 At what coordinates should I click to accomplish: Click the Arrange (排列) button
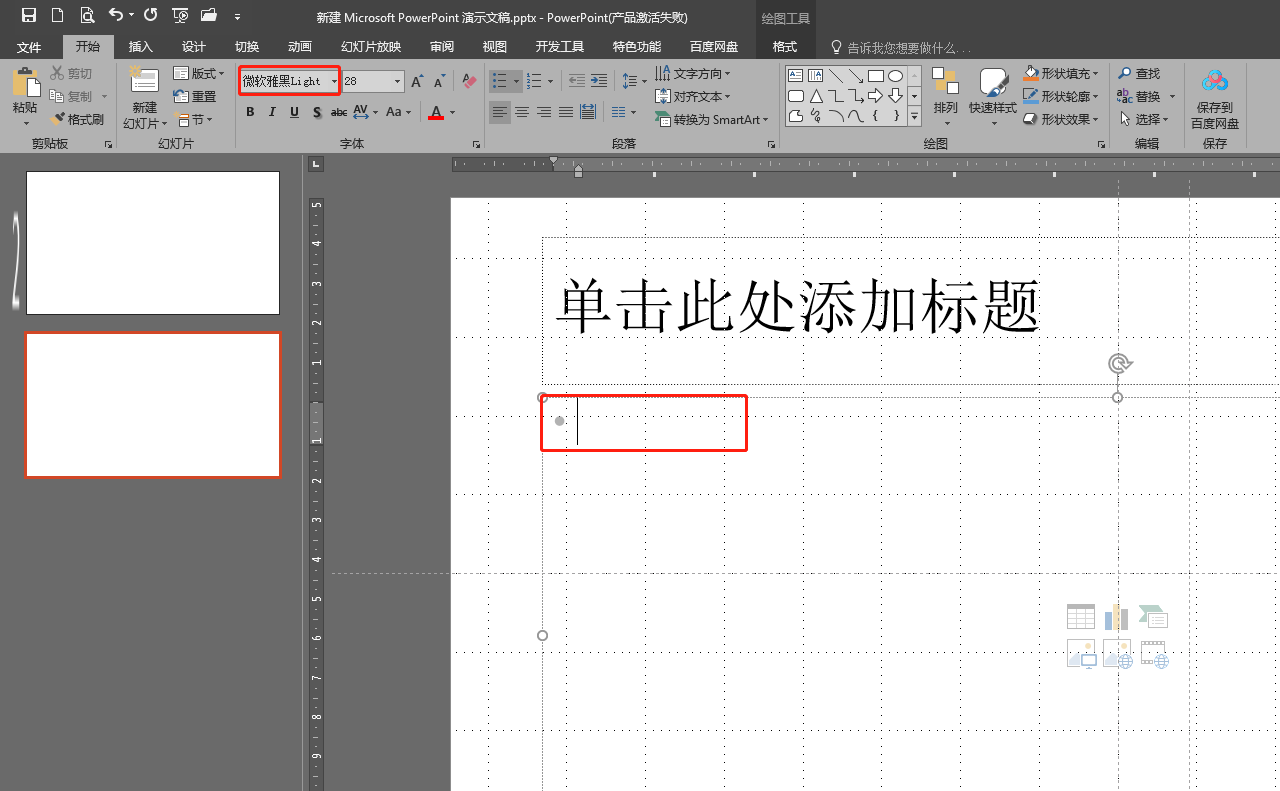click(945, 97)
